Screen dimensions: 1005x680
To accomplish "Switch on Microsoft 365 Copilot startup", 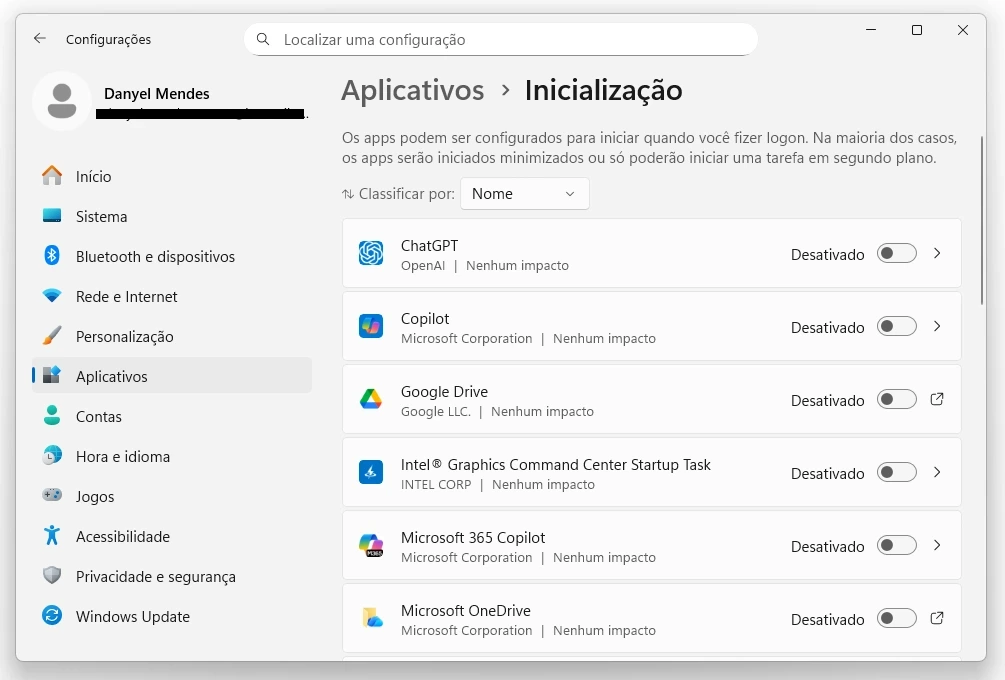I will click(x=897, y=545).
